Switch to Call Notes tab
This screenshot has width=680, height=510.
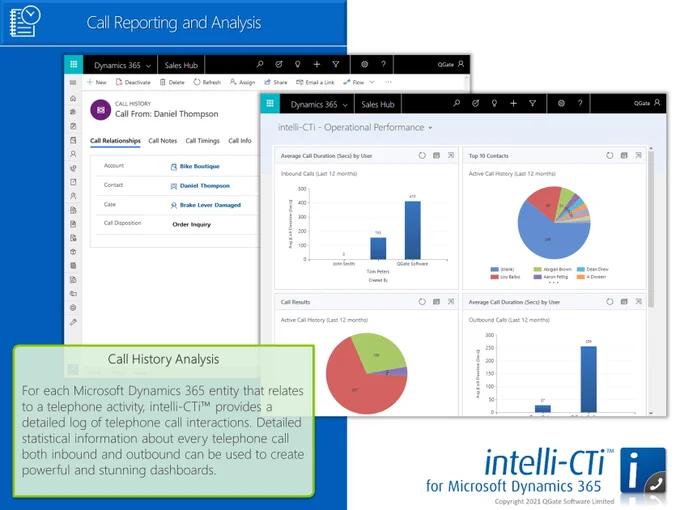point(163,141)
